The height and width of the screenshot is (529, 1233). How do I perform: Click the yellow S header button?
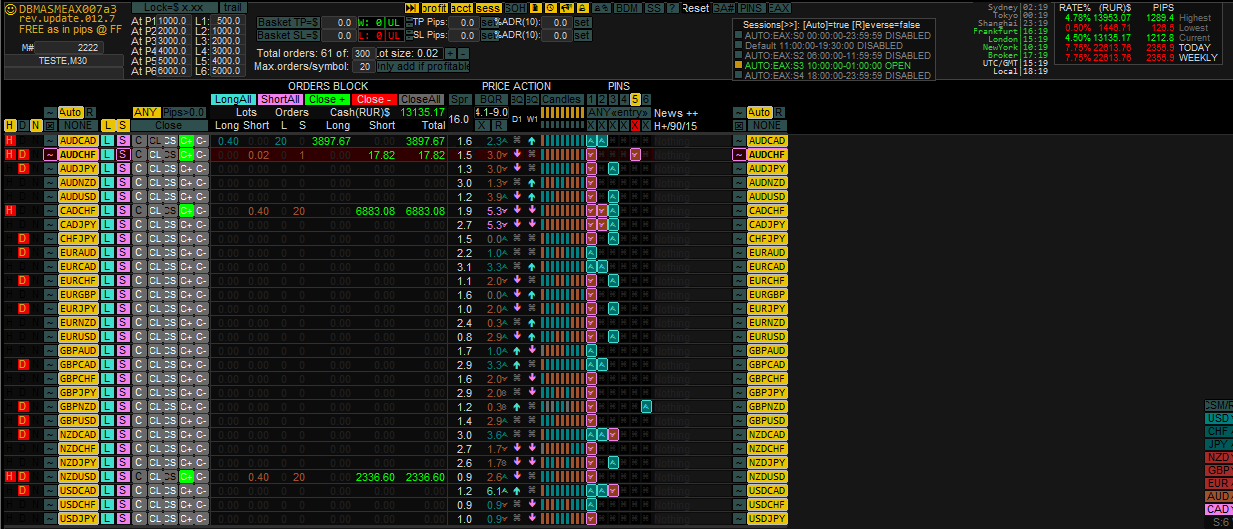click(122, 125)
